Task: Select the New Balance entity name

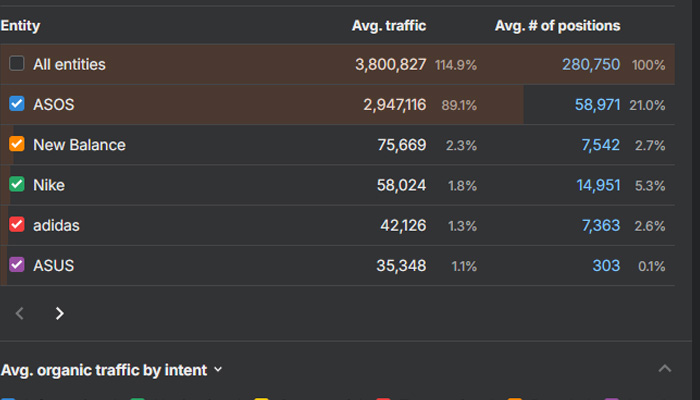Action: (79, 145)
